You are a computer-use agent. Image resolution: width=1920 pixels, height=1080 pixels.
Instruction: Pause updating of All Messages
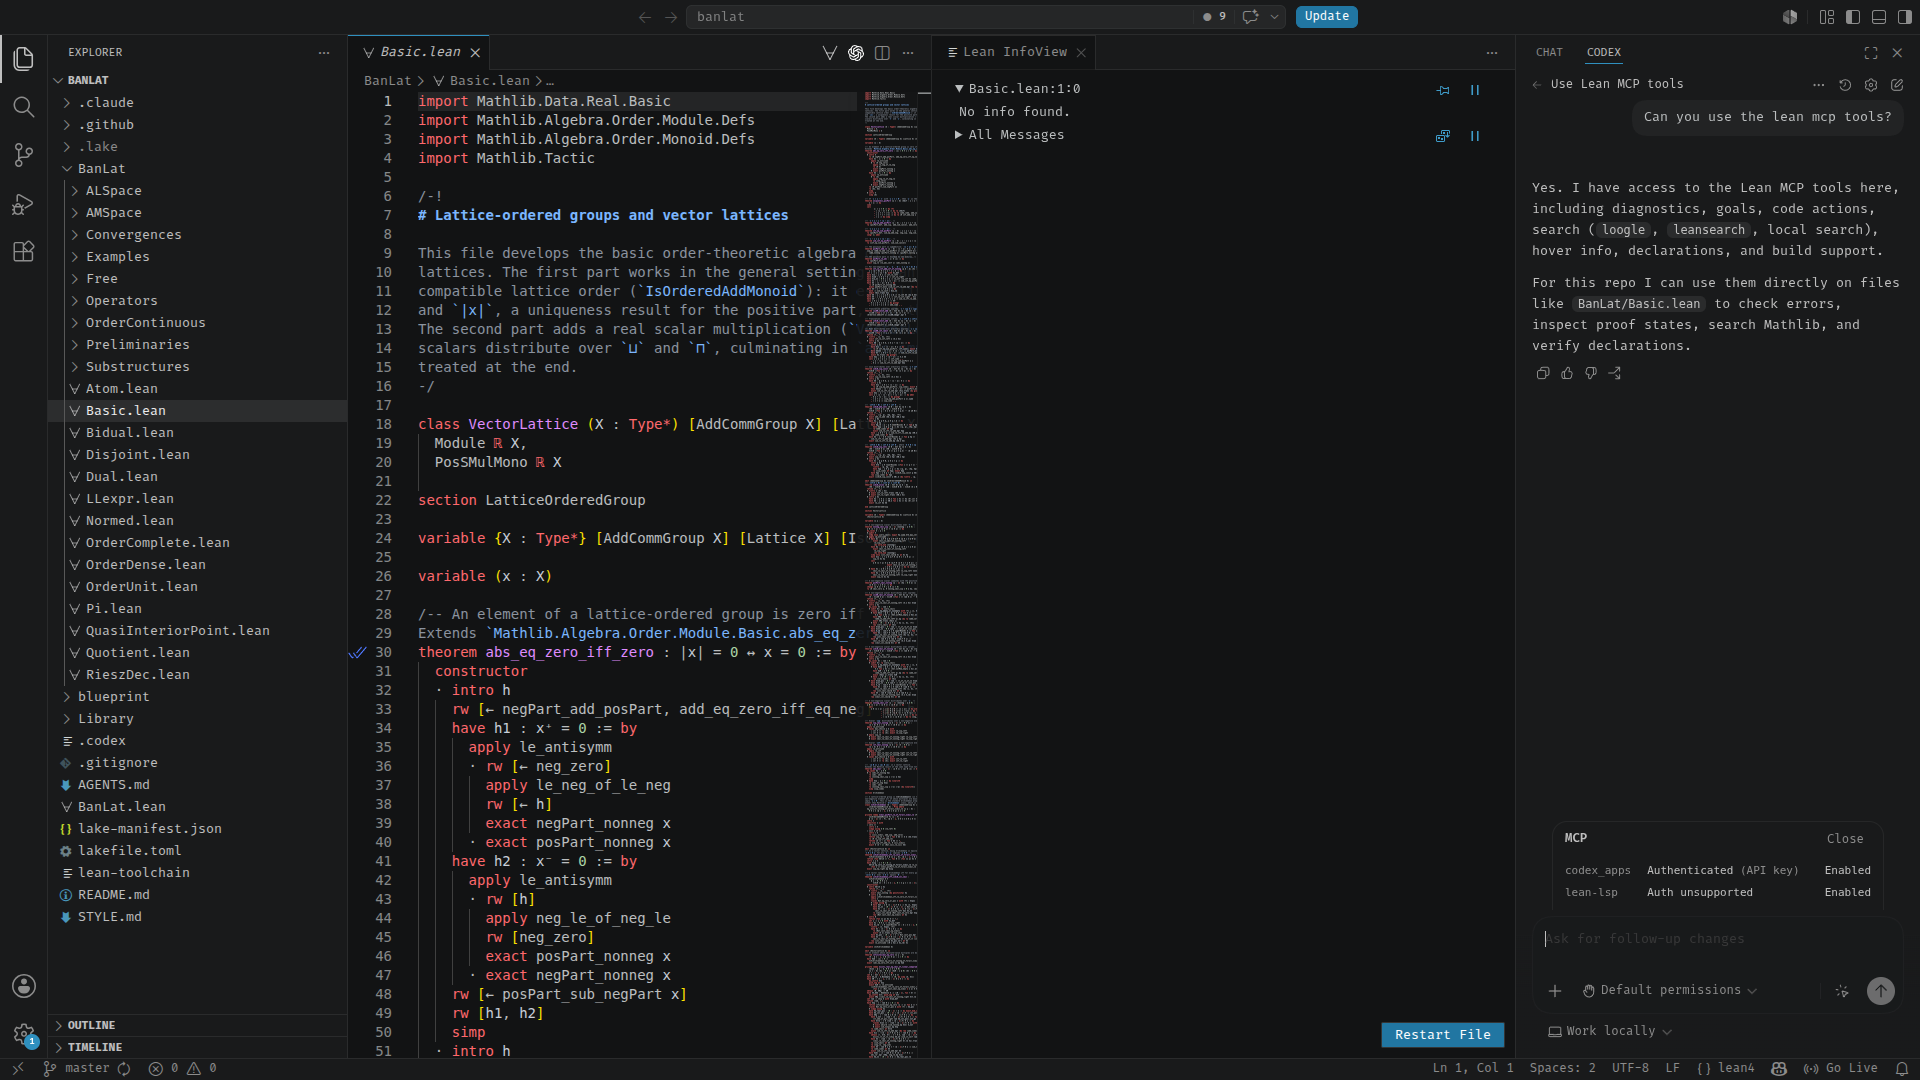coord(1475,136)
